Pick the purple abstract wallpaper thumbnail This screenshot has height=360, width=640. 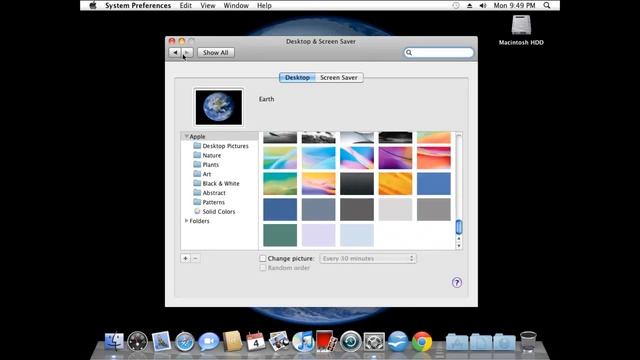coord(395,158)
